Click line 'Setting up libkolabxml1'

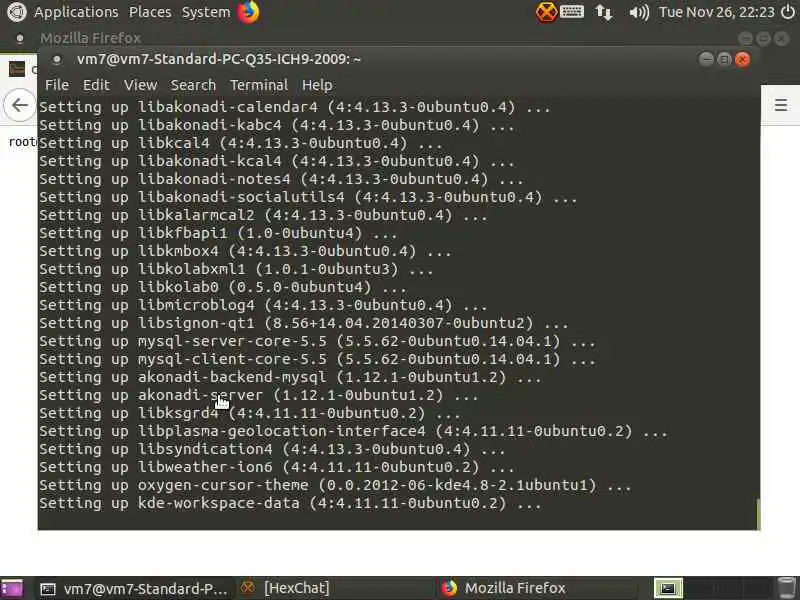(236, 269)
